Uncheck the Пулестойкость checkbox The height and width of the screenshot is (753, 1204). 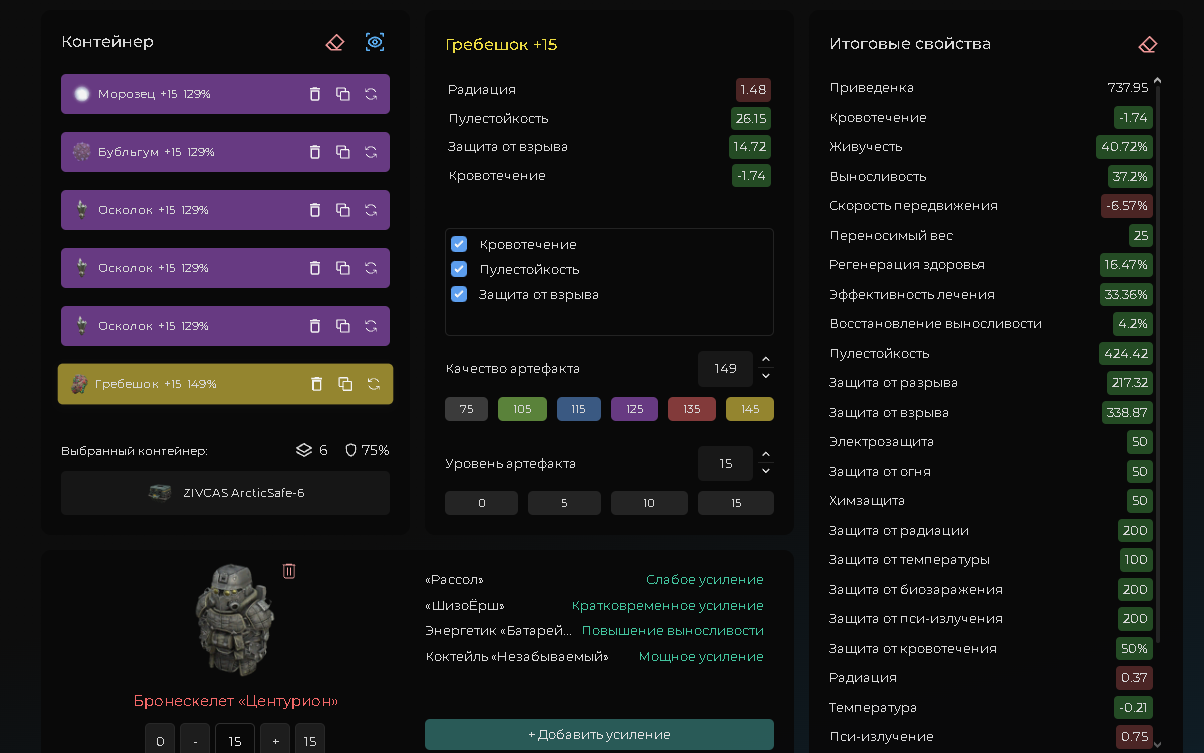point(459,269)
